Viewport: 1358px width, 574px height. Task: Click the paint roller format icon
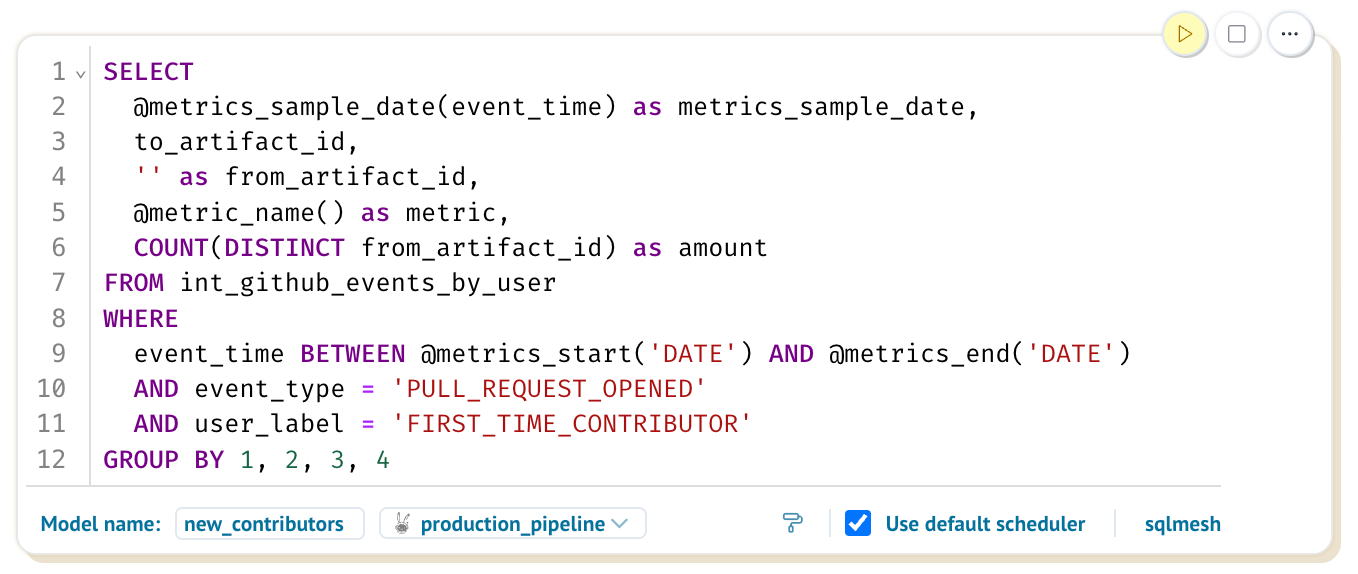click(x=793, y=523)
